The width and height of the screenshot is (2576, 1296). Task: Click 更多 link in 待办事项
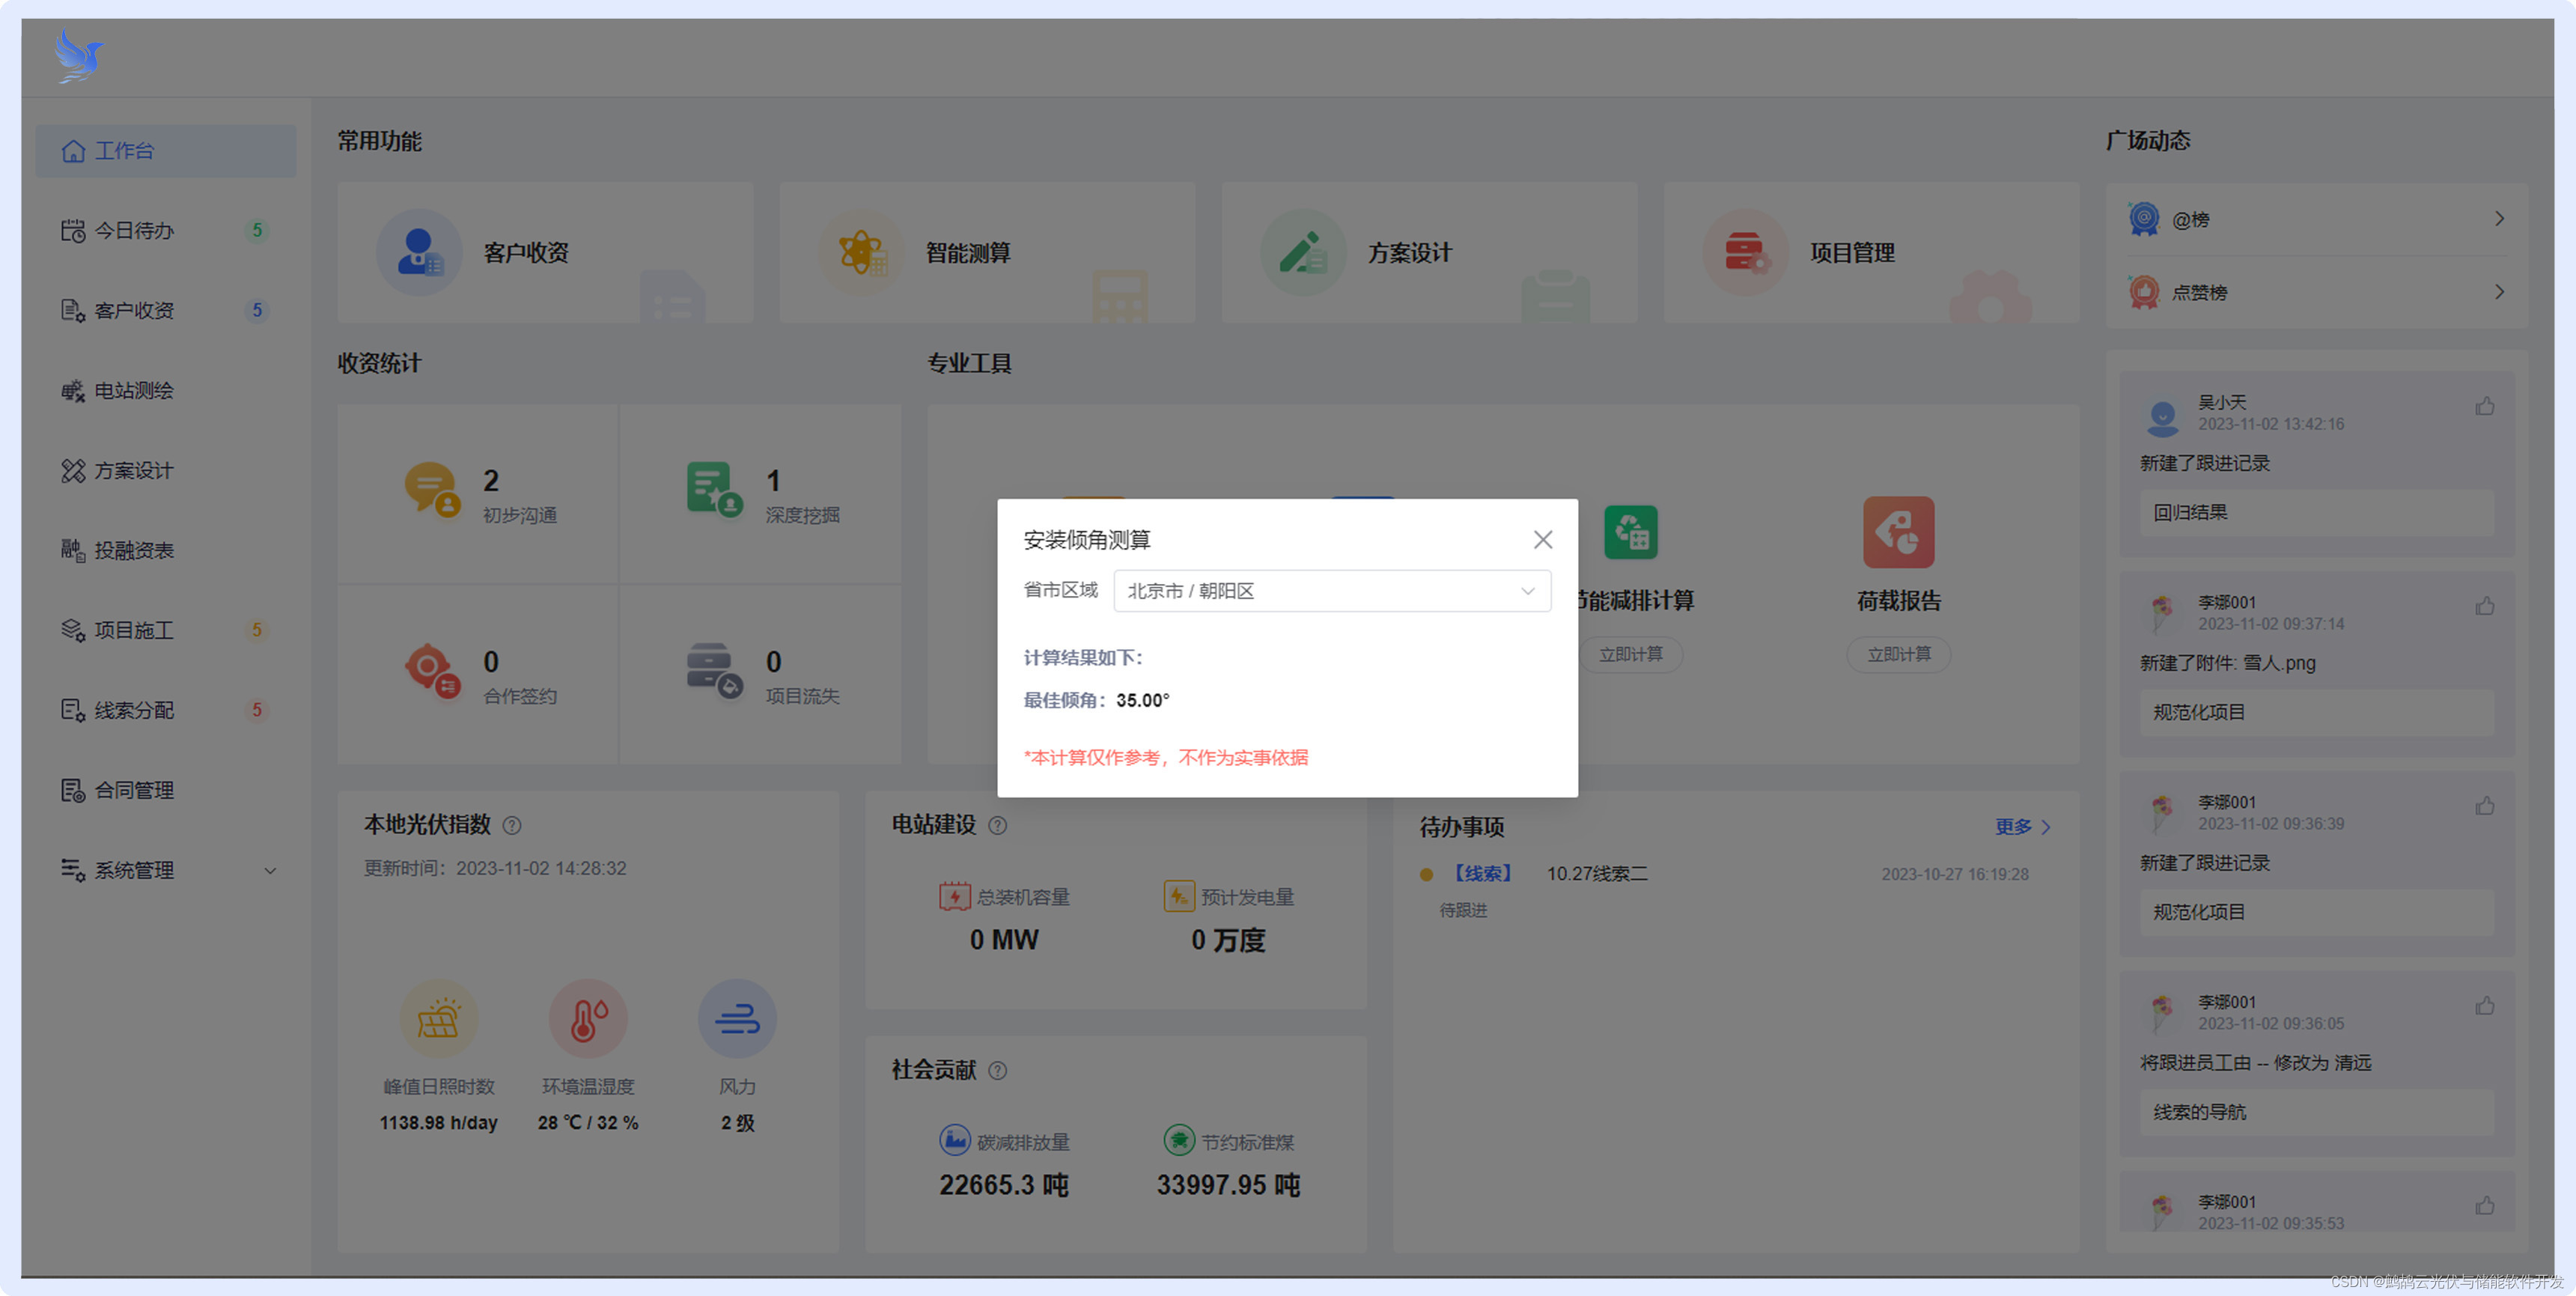(2022, 828)
